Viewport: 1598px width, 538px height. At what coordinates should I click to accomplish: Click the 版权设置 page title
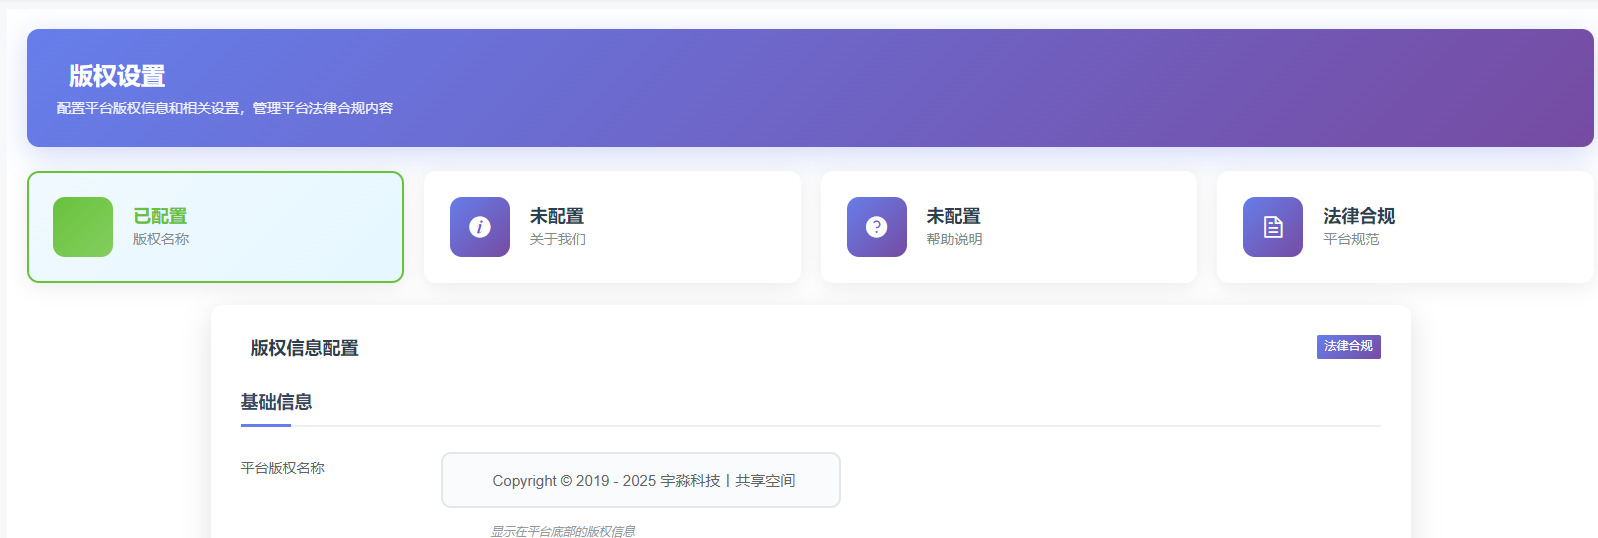coord(117,76)
